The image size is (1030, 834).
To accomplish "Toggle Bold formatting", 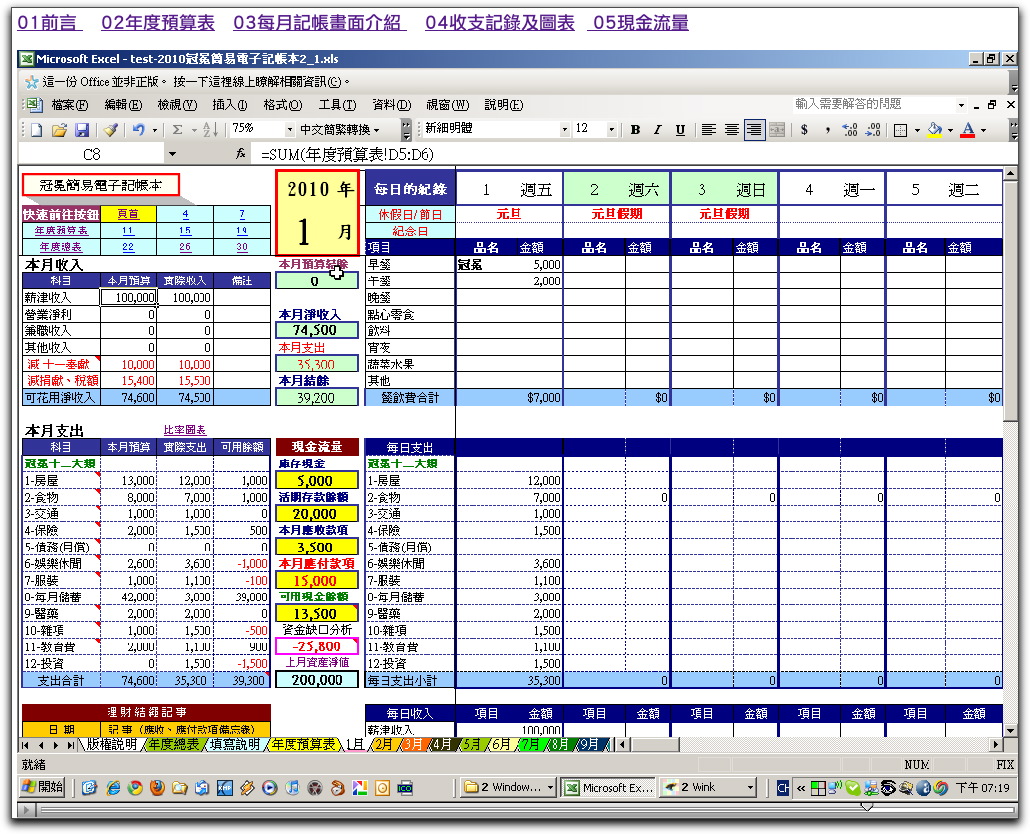I will [x=635, y=130].
